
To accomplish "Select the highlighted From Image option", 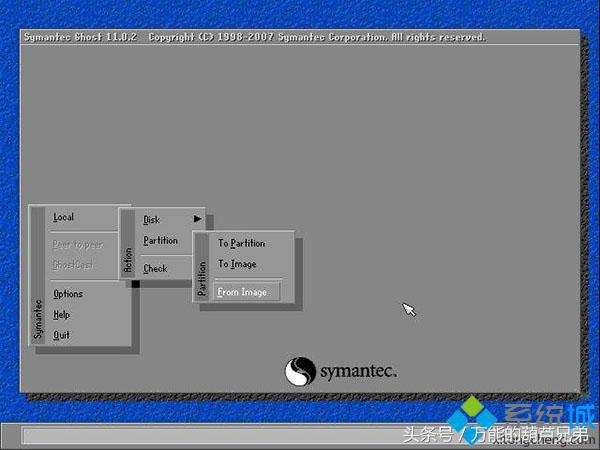I will tap(246, 292).
